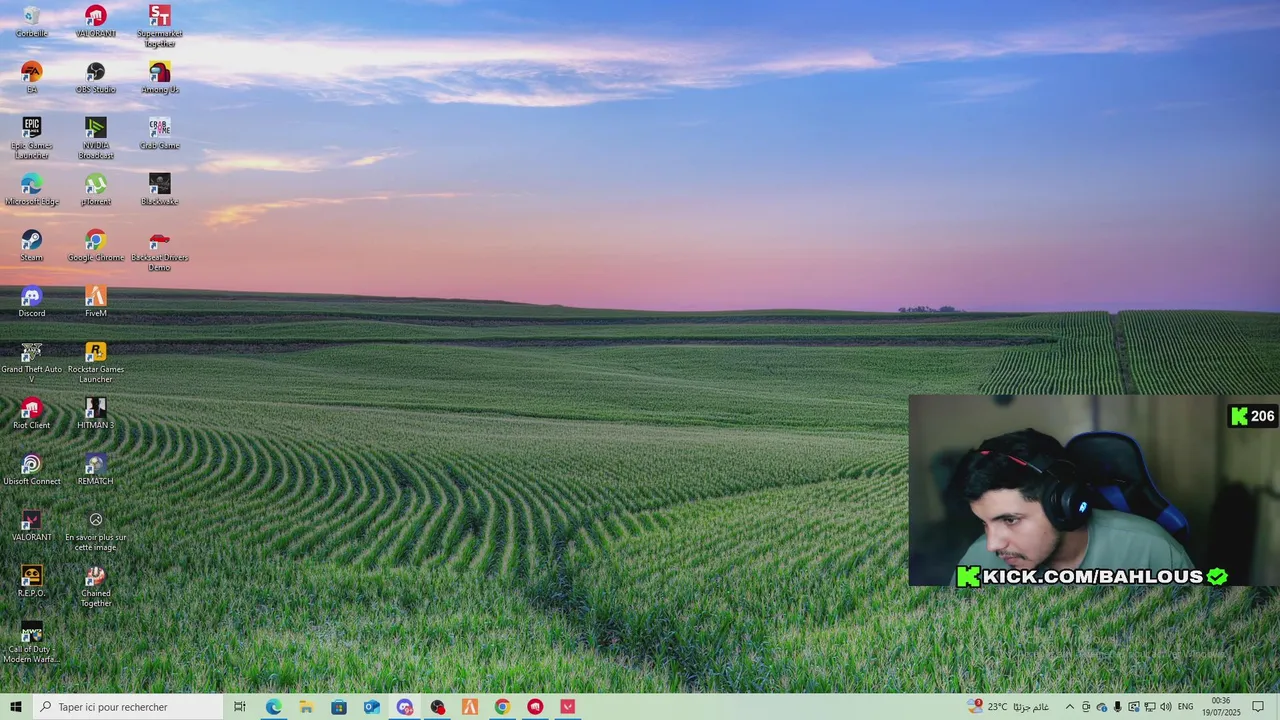Viewport: 1280px width, 720px height.
Task: Select the OBS Studio desktop icon
Action: click(x=95, y=78)
